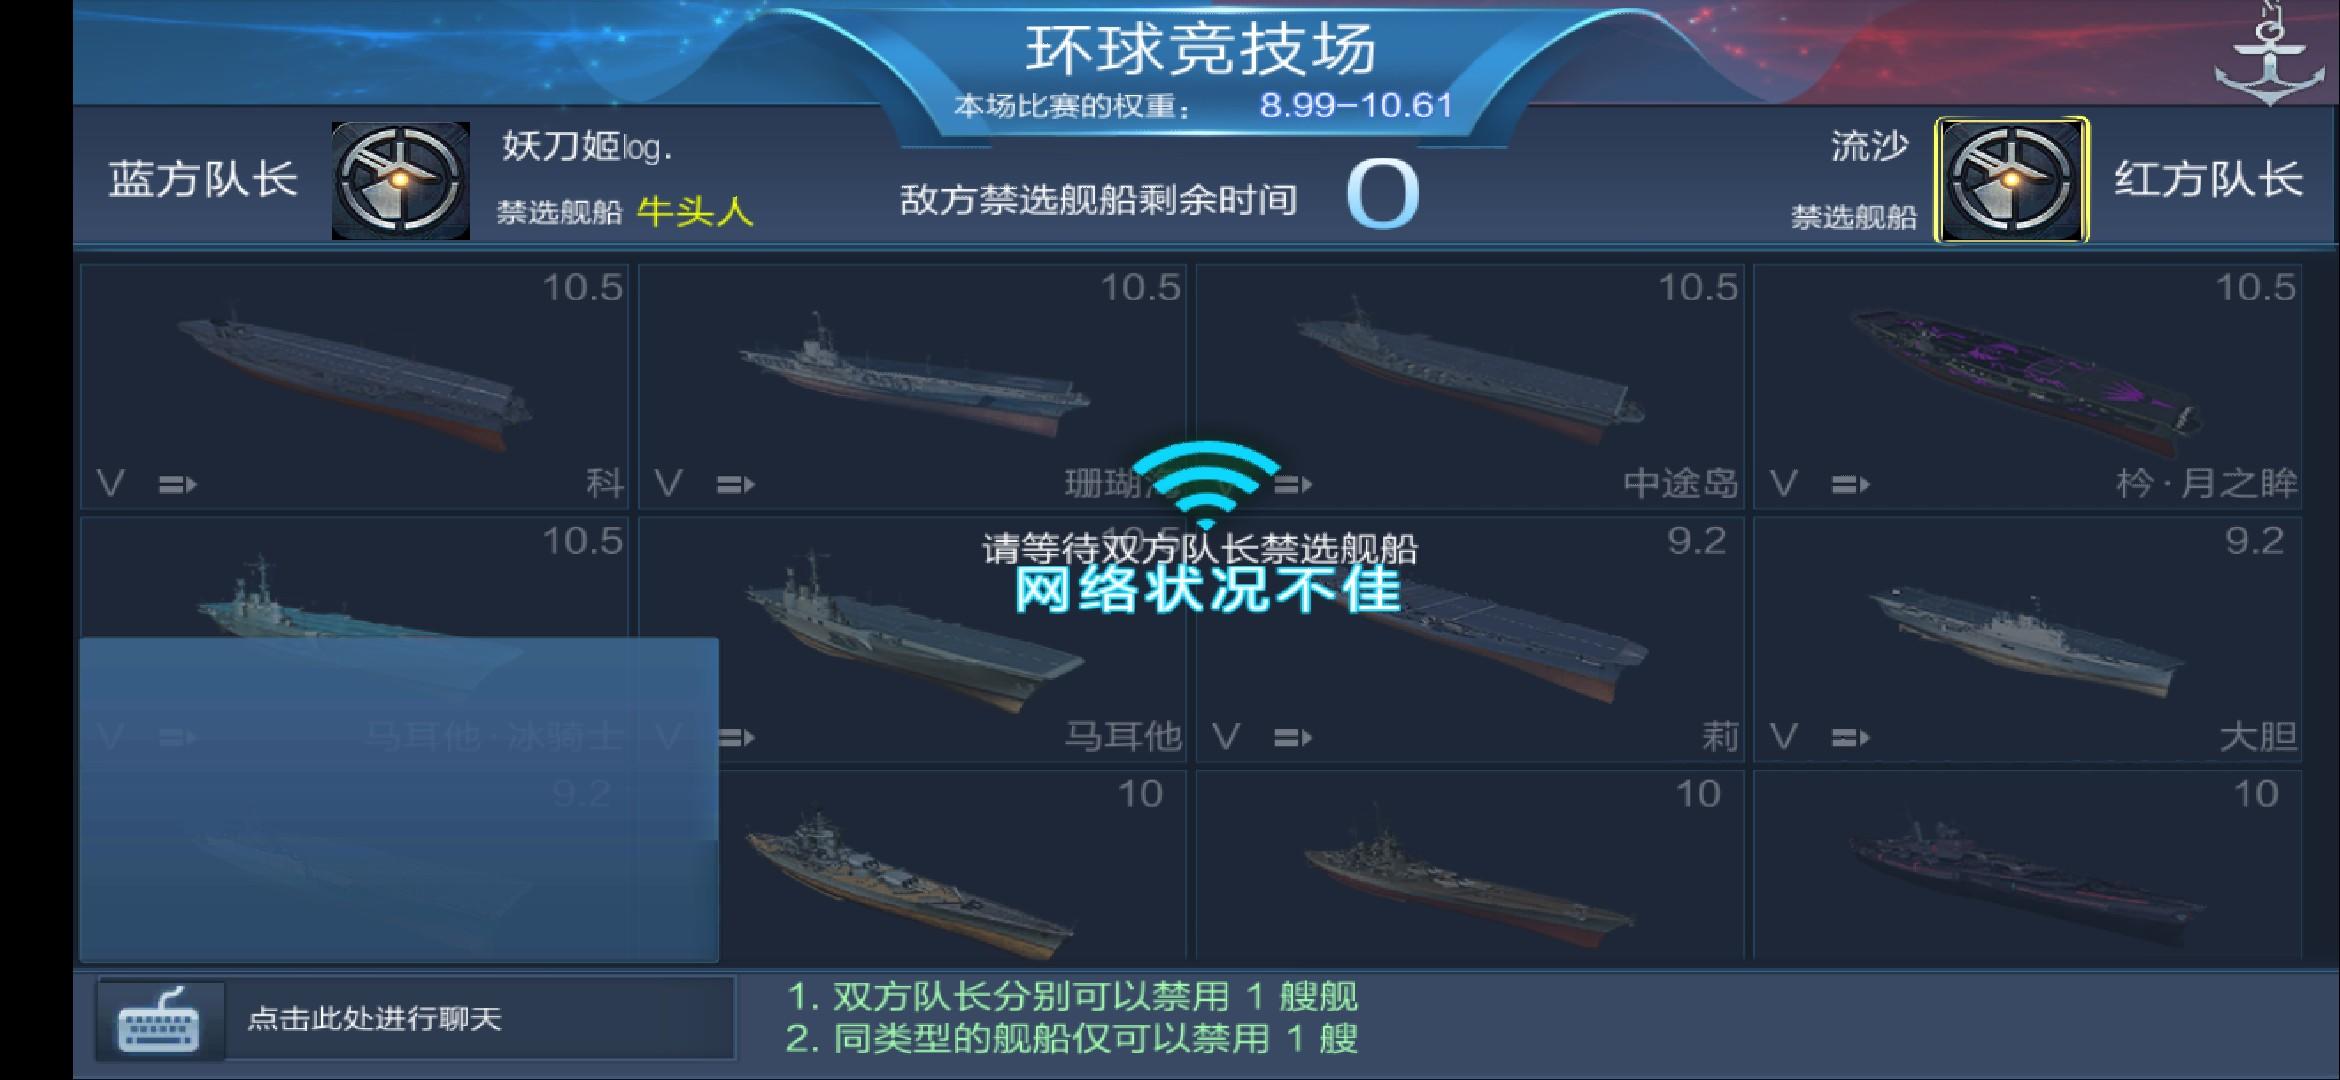
Task: Click the 牛头人 banned ship label
Action: coord(695,211)
